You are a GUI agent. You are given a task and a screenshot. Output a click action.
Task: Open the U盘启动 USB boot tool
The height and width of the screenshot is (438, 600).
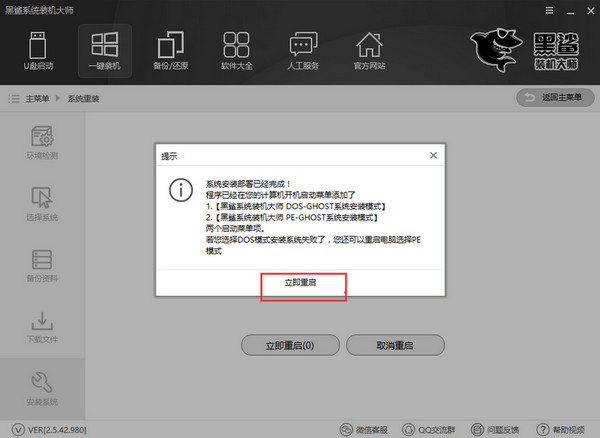click(38, 51)
